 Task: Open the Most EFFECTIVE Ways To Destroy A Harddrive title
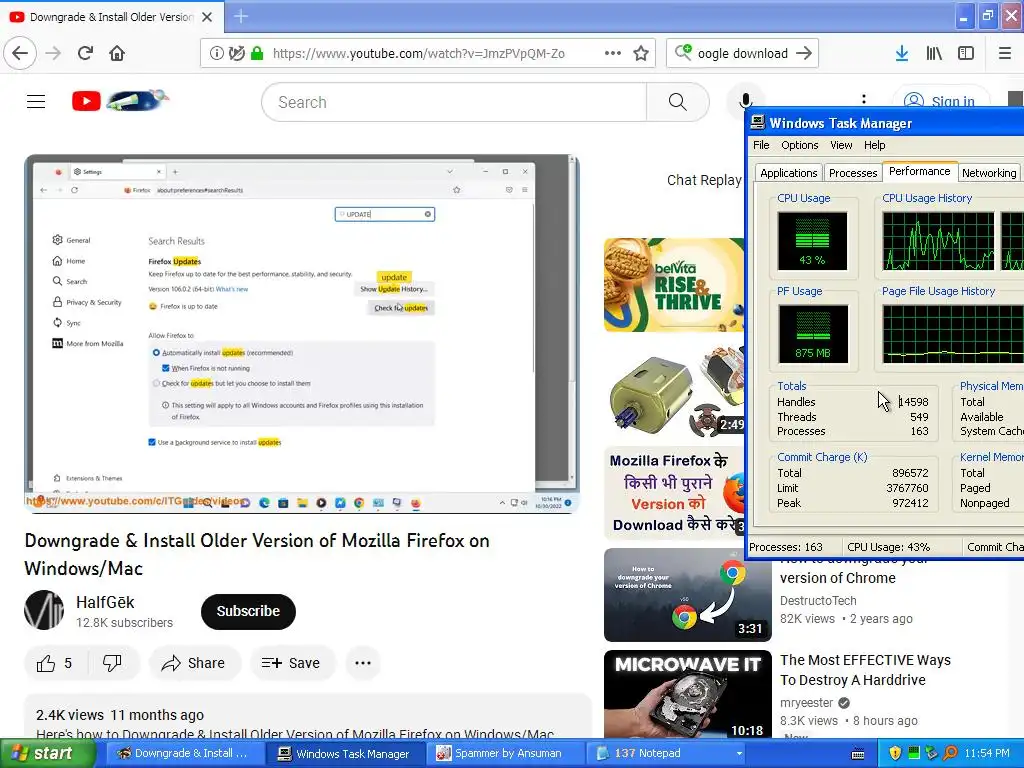[865, 670]
